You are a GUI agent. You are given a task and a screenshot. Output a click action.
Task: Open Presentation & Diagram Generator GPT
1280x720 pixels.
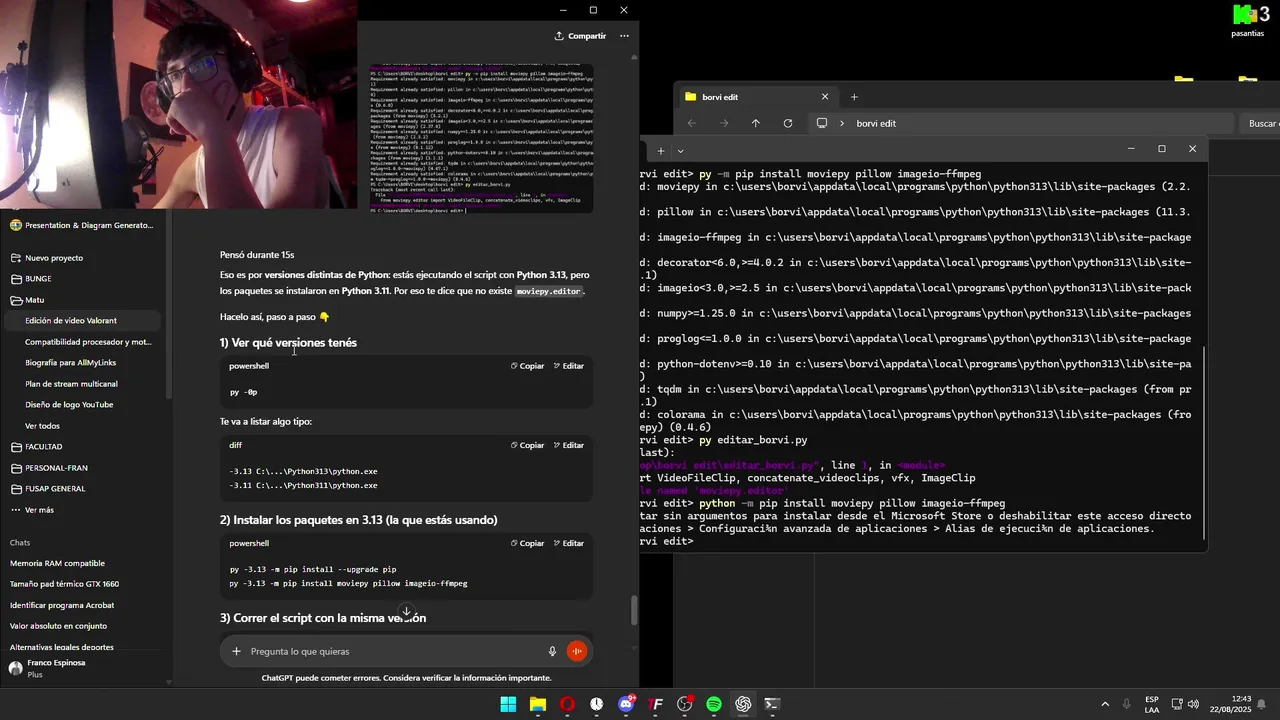(x=82, y=225)
